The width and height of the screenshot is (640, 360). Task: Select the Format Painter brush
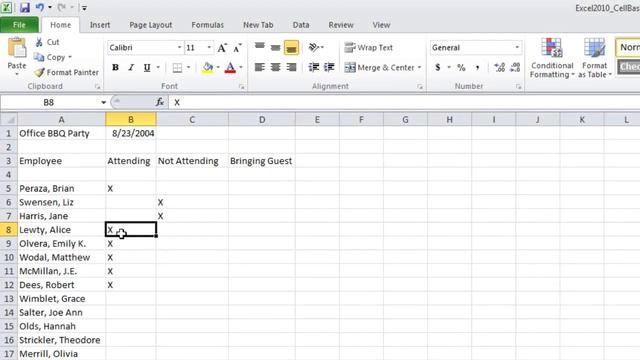pyautogui.click(x=39, y=72)
